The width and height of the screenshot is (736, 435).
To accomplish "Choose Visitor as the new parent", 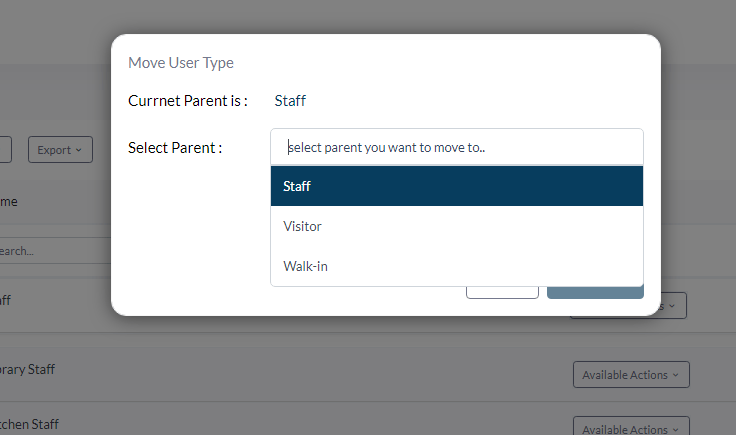I will tap(457, 226).
